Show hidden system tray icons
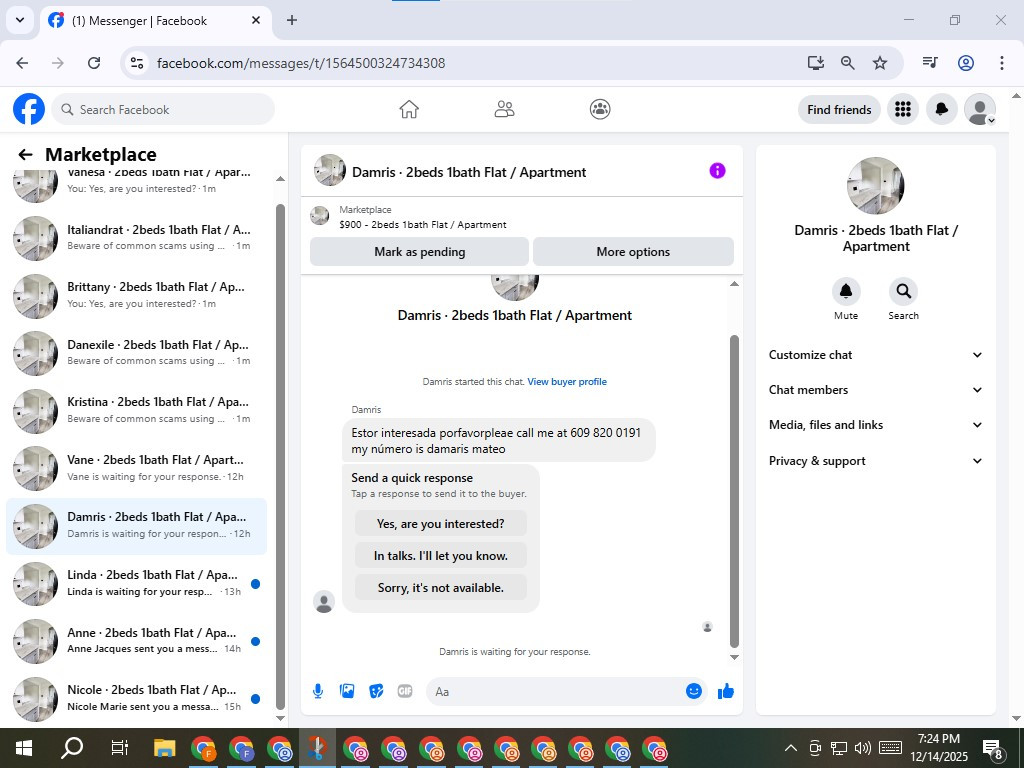The width and height of the screenshot is (1024, 768). pyautogui.click(x=790, y=748)
